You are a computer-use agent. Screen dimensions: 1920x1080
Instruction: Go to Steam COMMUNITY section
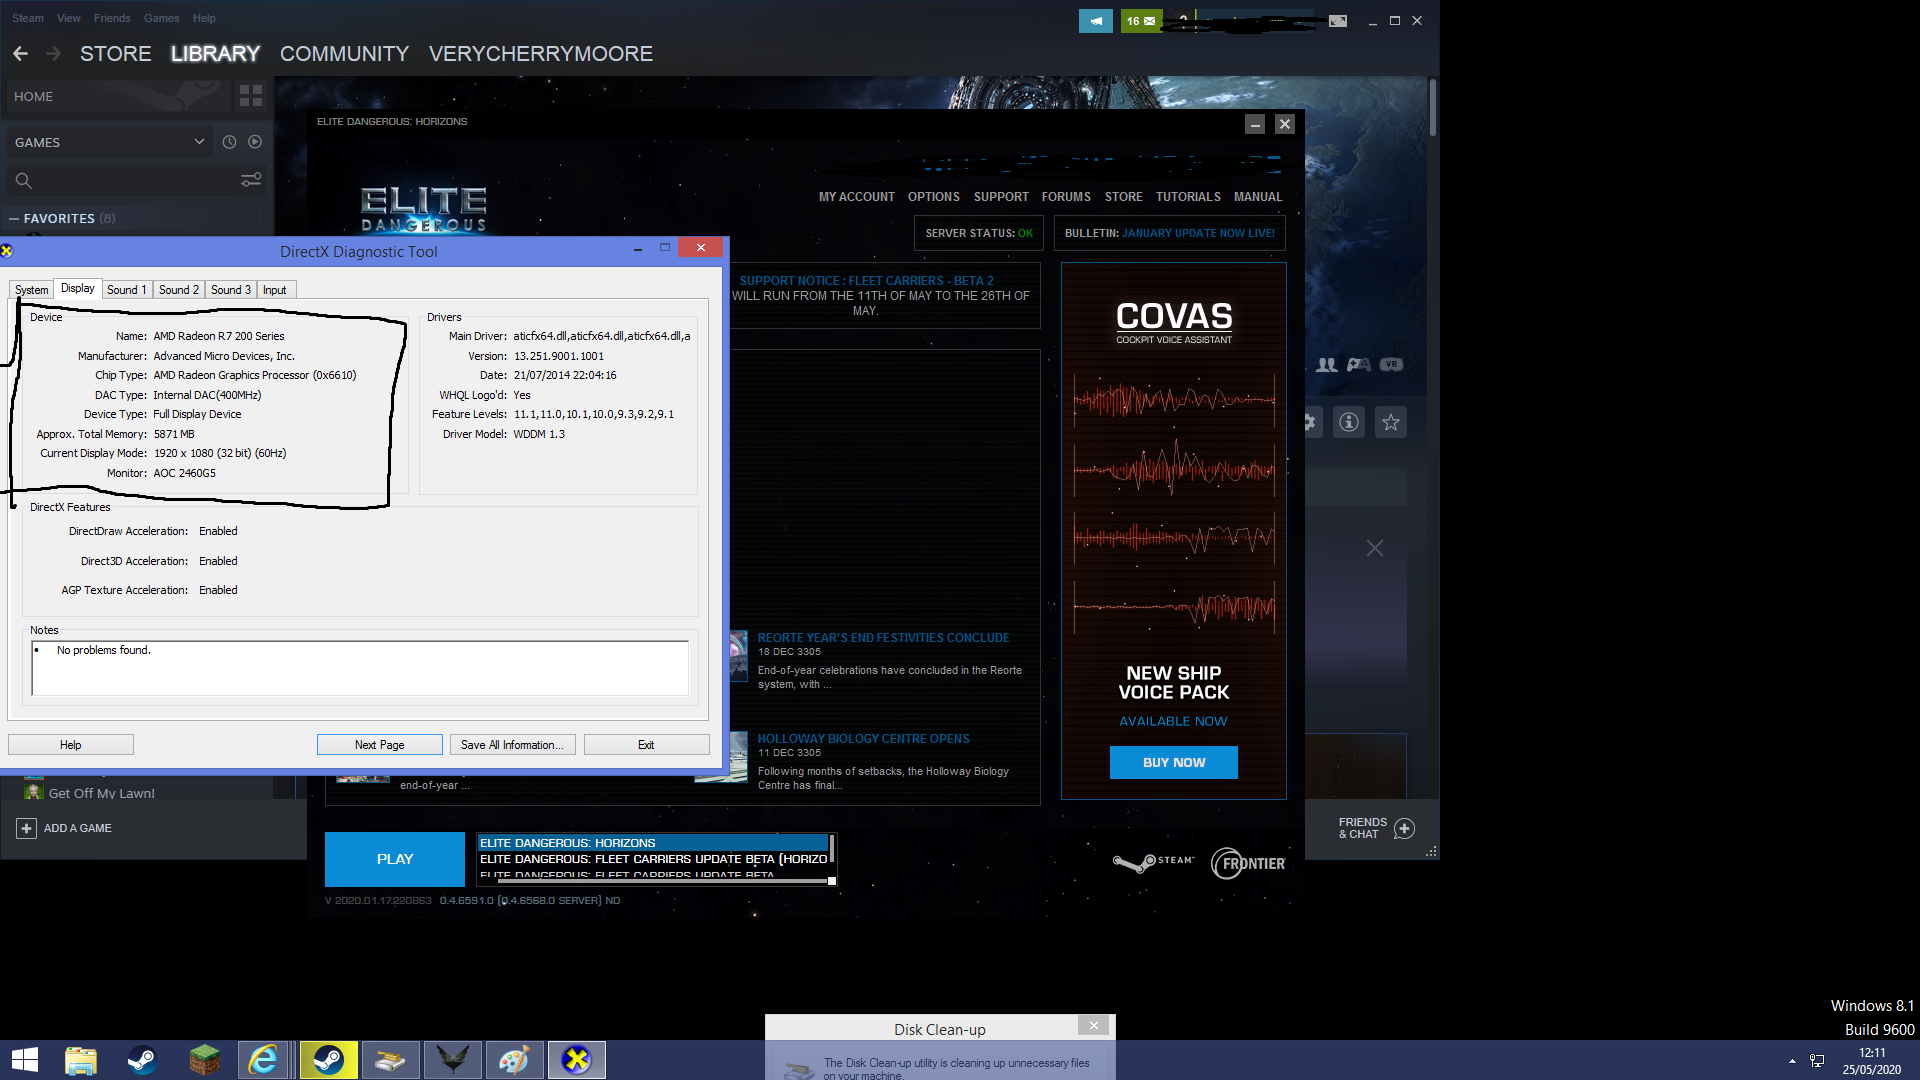pyautogui.click(x=344, y=54)
